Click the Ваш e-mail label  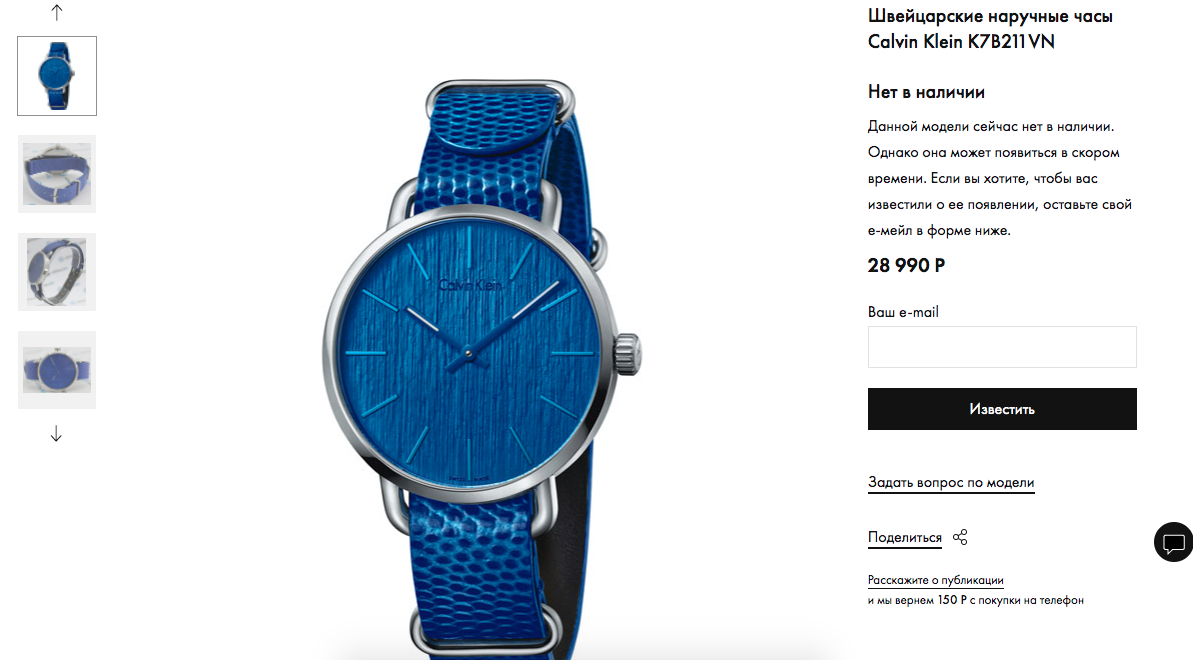tap(903, 312)
